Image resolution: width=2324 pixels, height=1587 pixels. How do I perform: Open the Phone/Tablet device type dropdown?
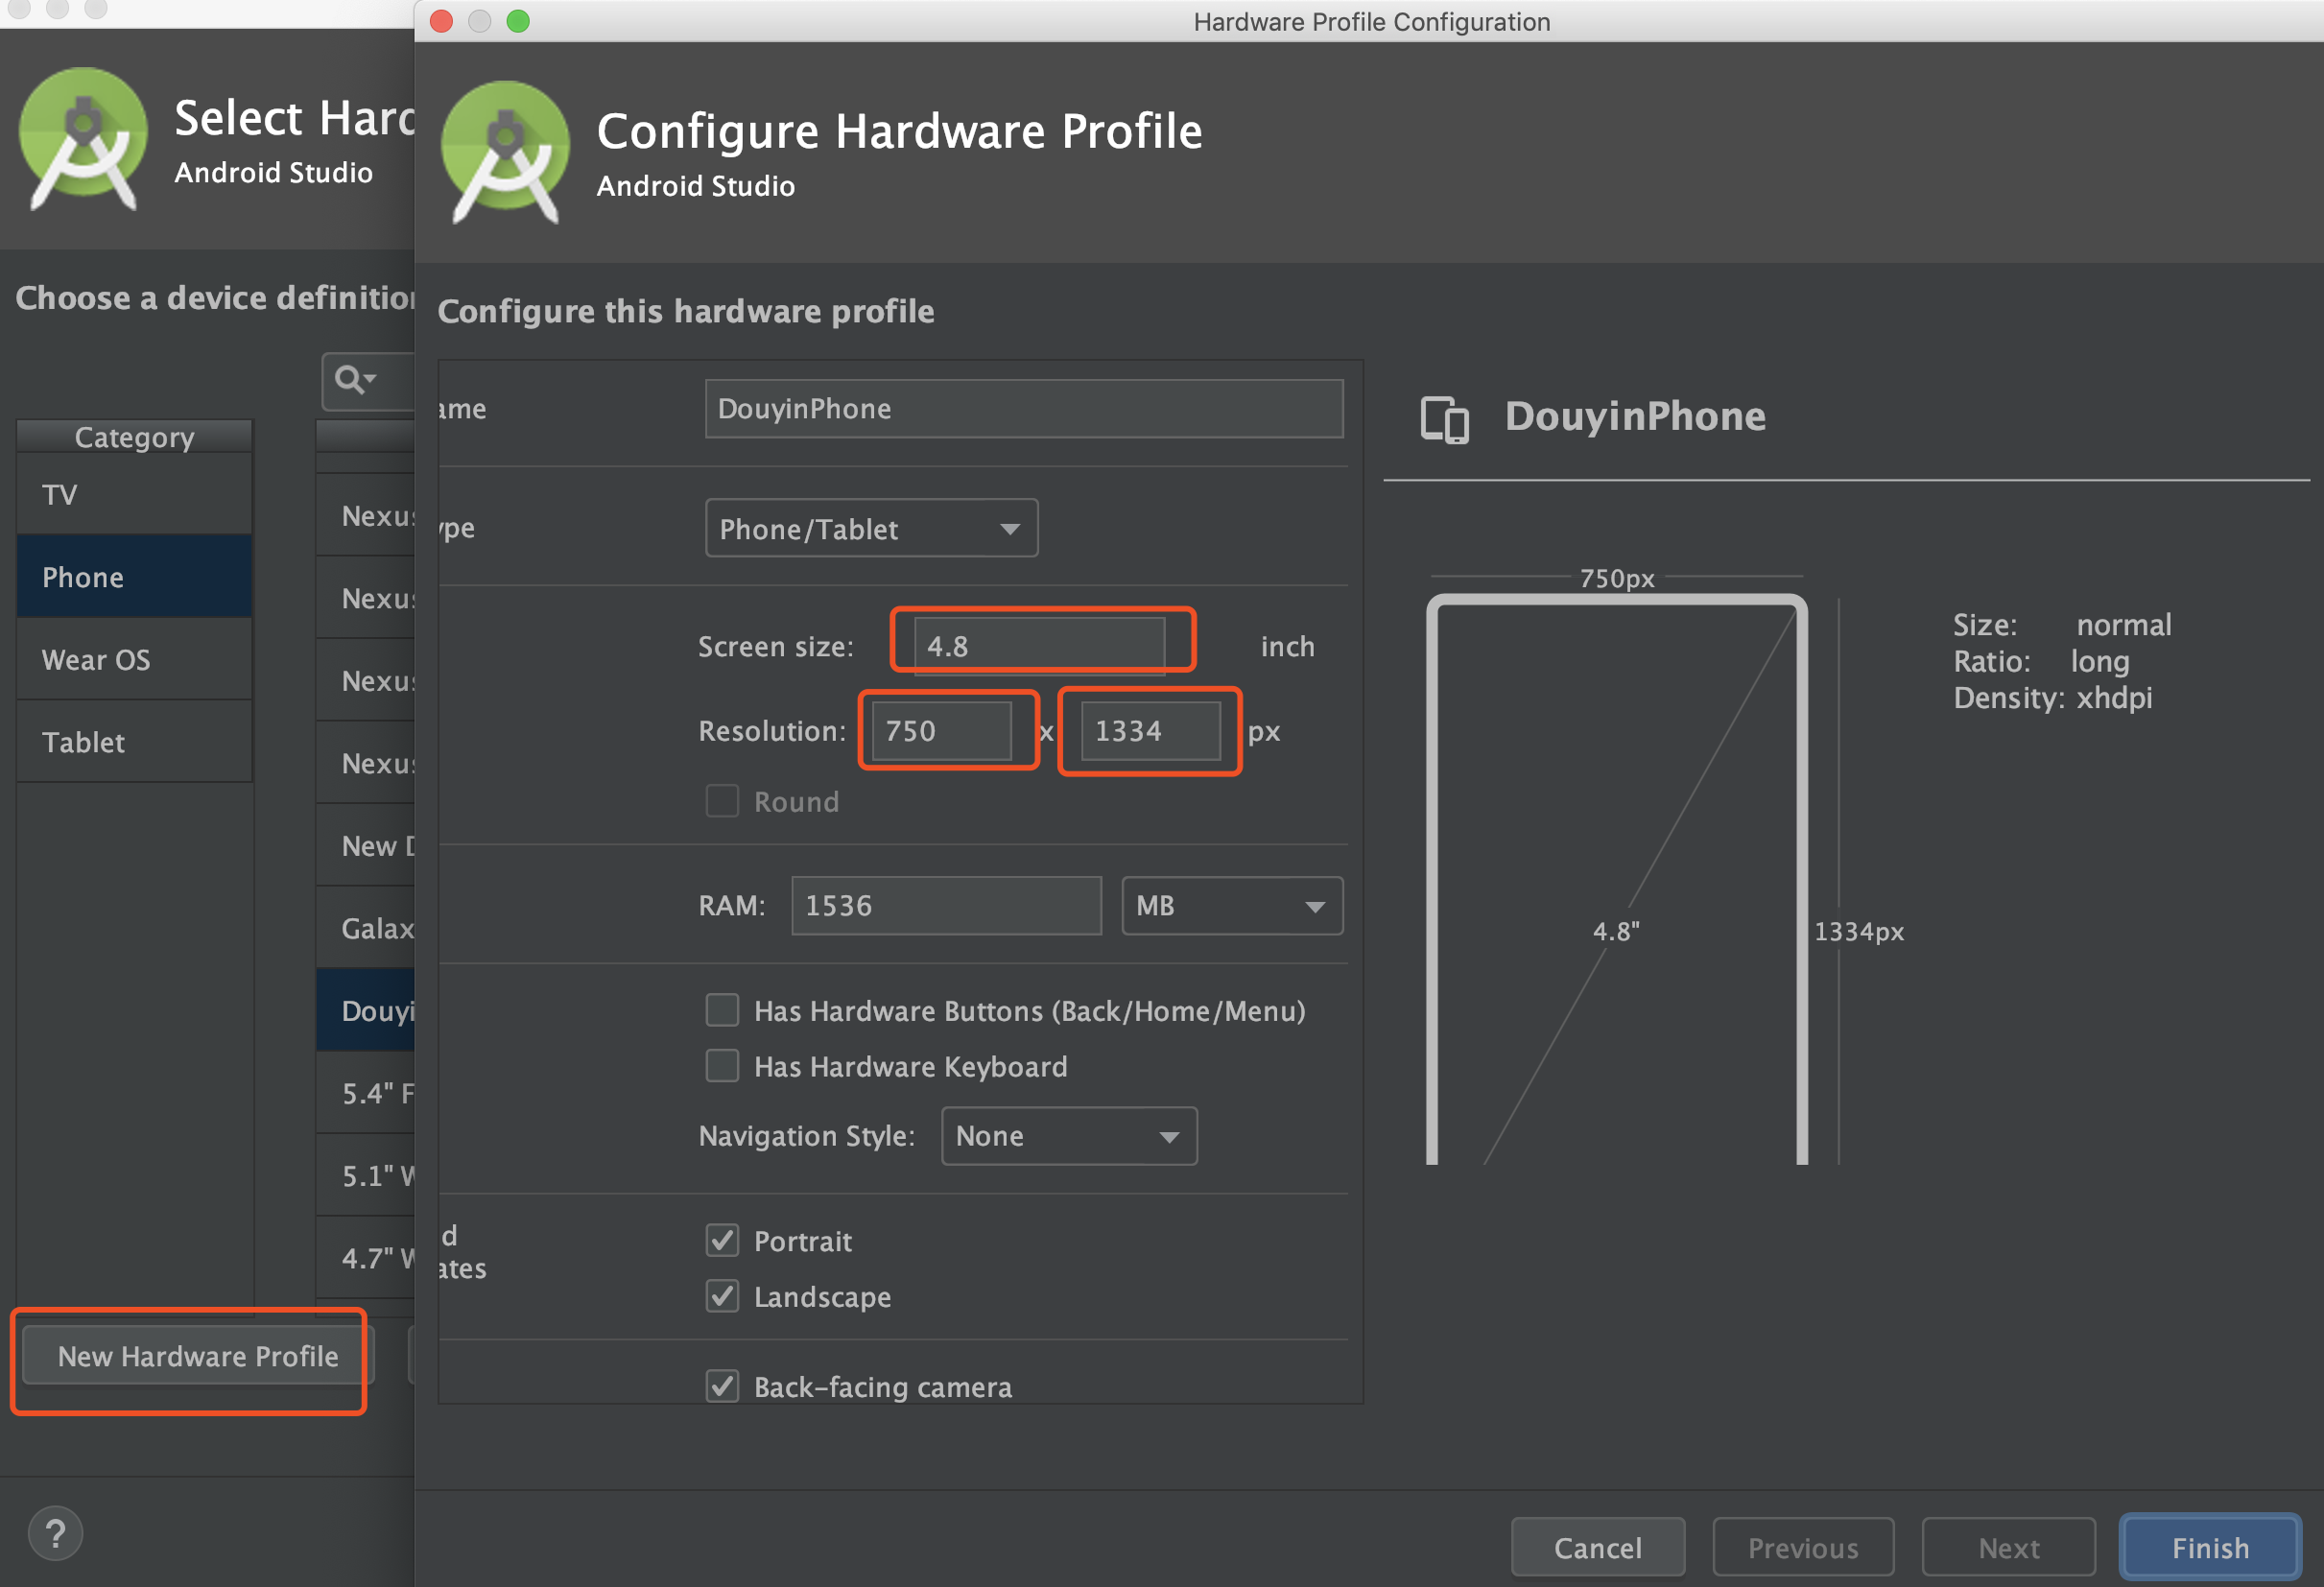click(x=871, y=528)
